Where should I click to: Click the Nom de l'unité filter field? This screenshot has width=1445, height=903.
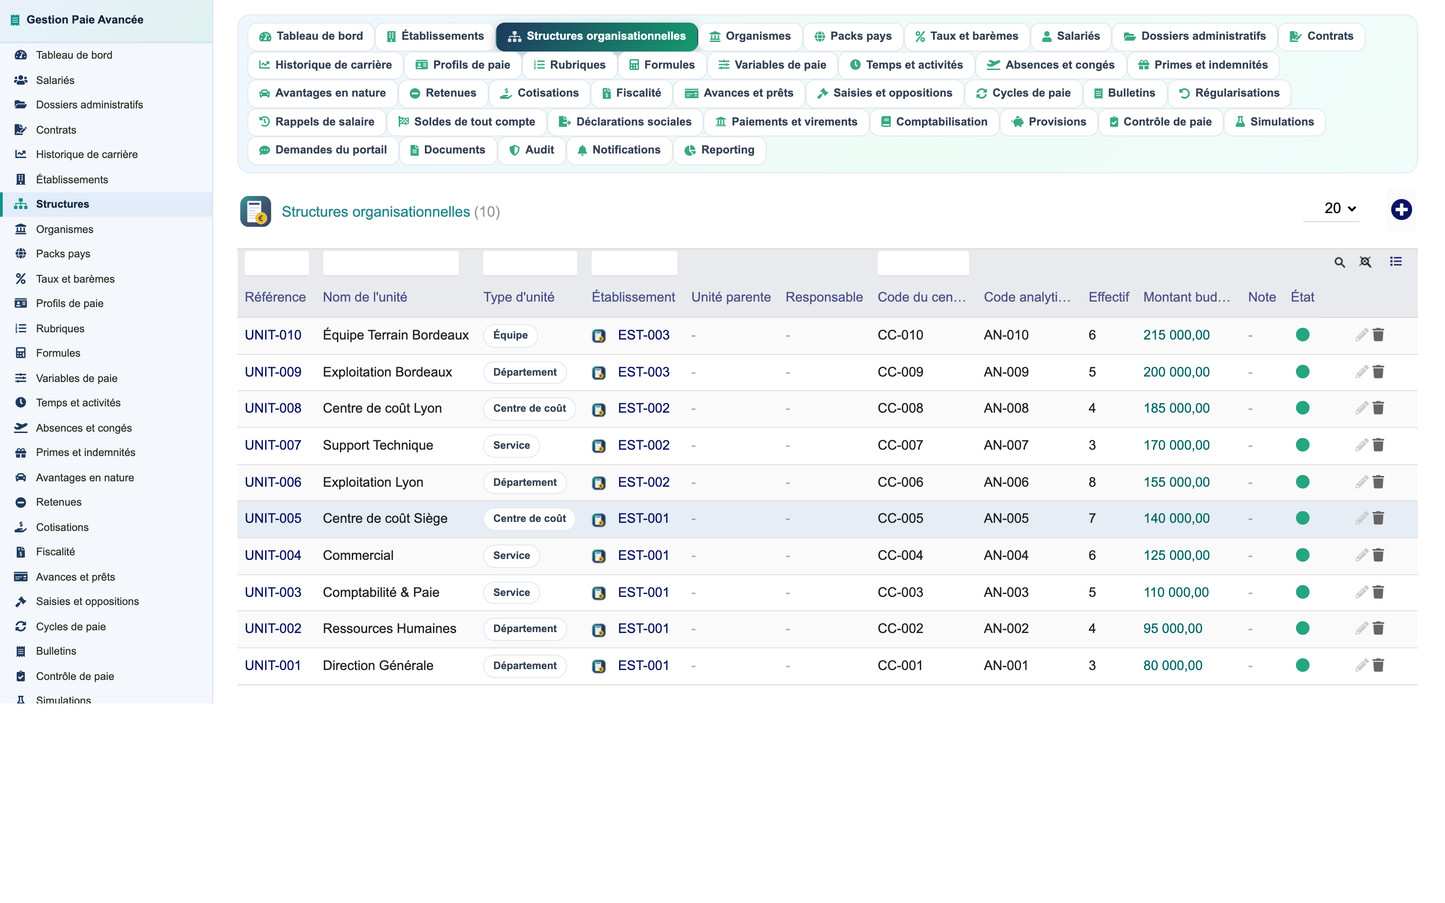390,263
